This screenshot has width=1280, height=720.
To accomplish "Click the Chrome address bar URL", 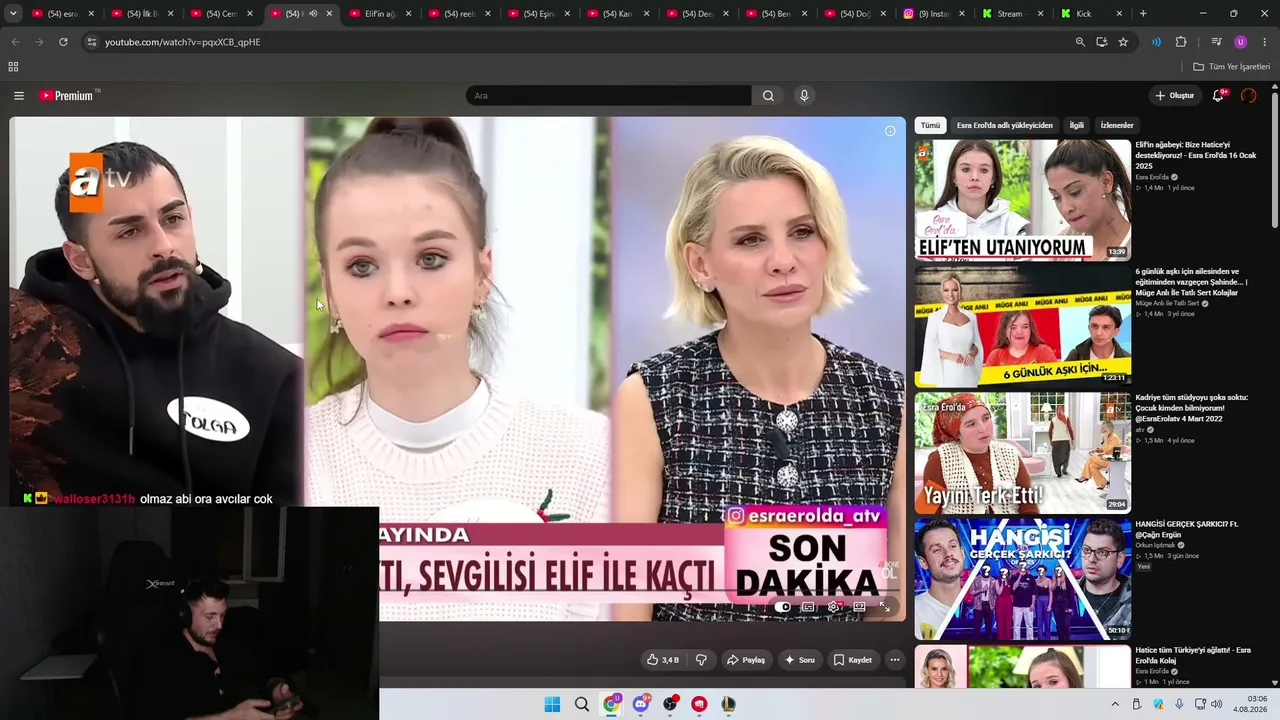I will coord(182,42).
